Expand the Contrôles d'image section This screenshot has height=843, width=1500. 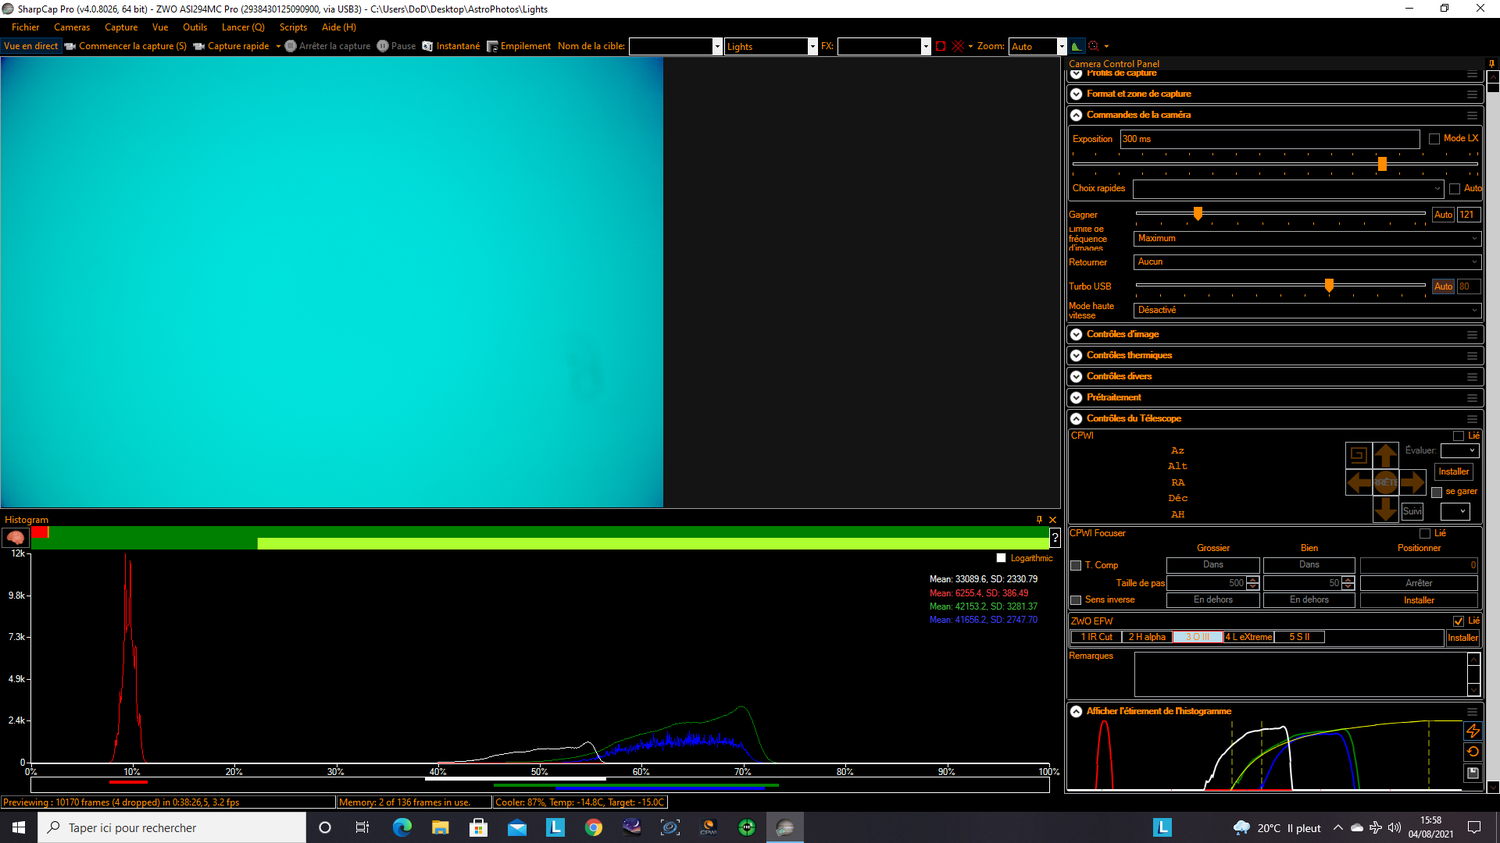(1075, 334)
